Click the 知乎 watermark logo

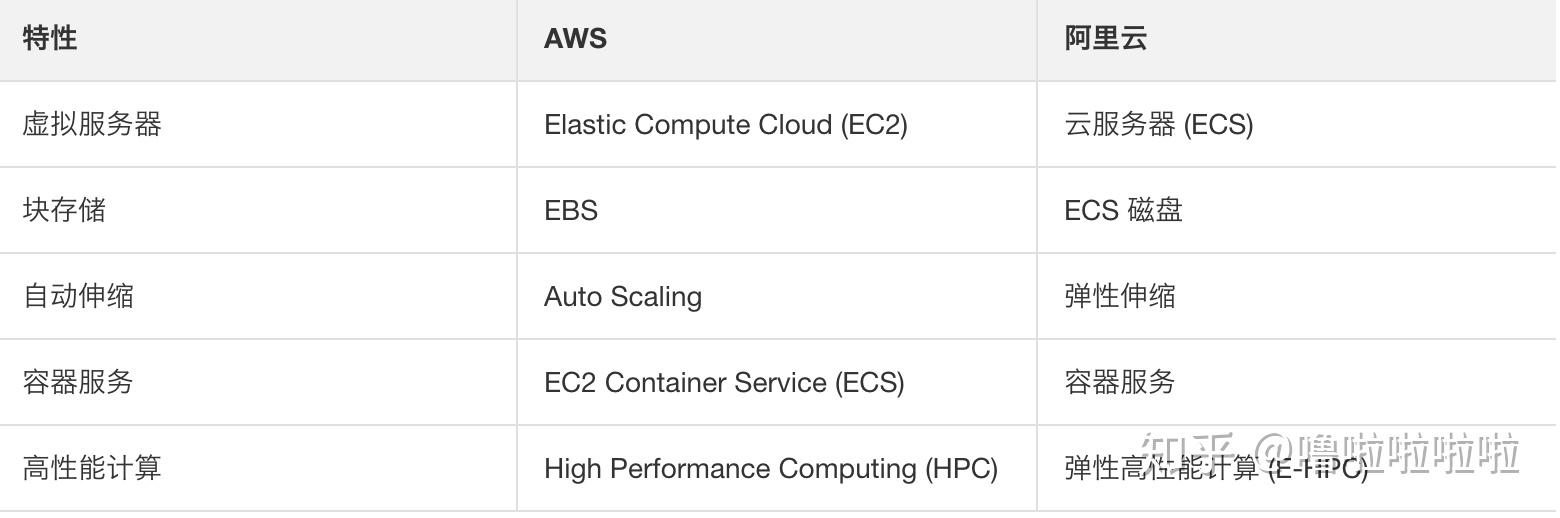tap(1192, 455)
